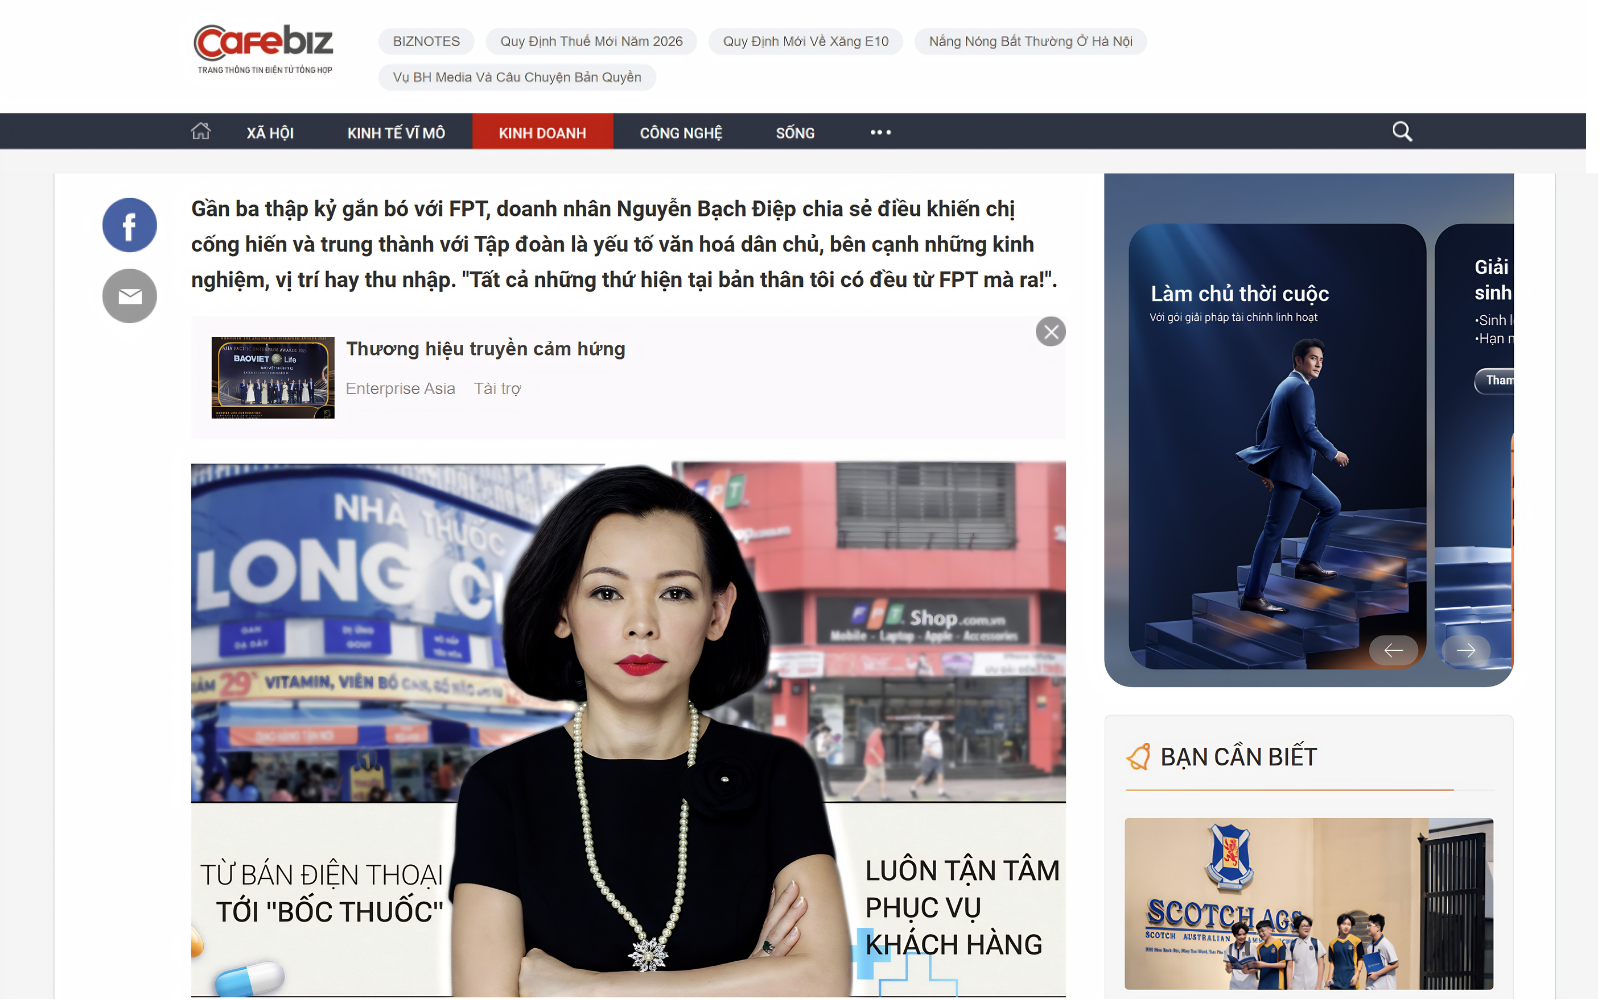The height and width of the screenshot is (1000, 1600).
Task: Open the CafeBiz logo homepage
Action: 263,49
